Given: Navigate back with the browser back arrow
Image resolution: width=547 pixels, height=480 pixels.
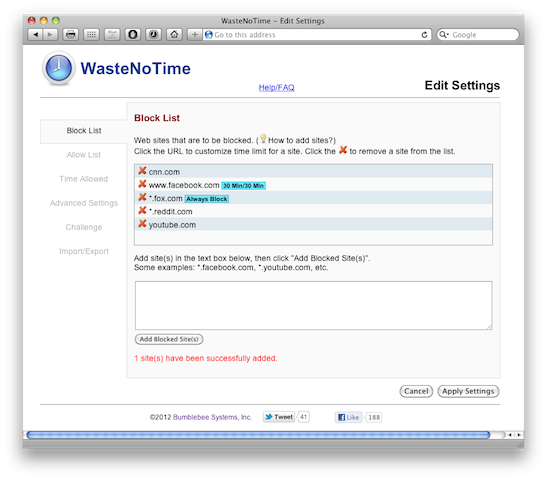Looking at the screenshot, I should [x=35, y=35].
